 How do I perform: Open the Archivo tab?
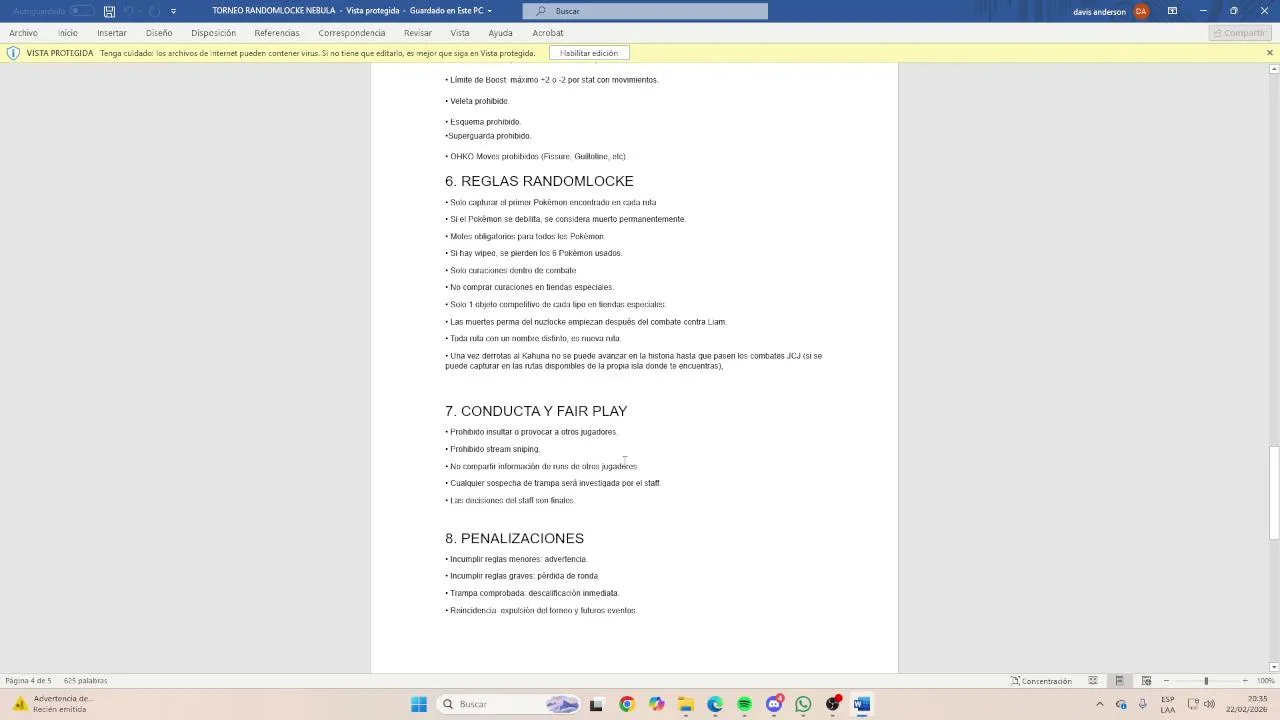click(x=23, y=33)
